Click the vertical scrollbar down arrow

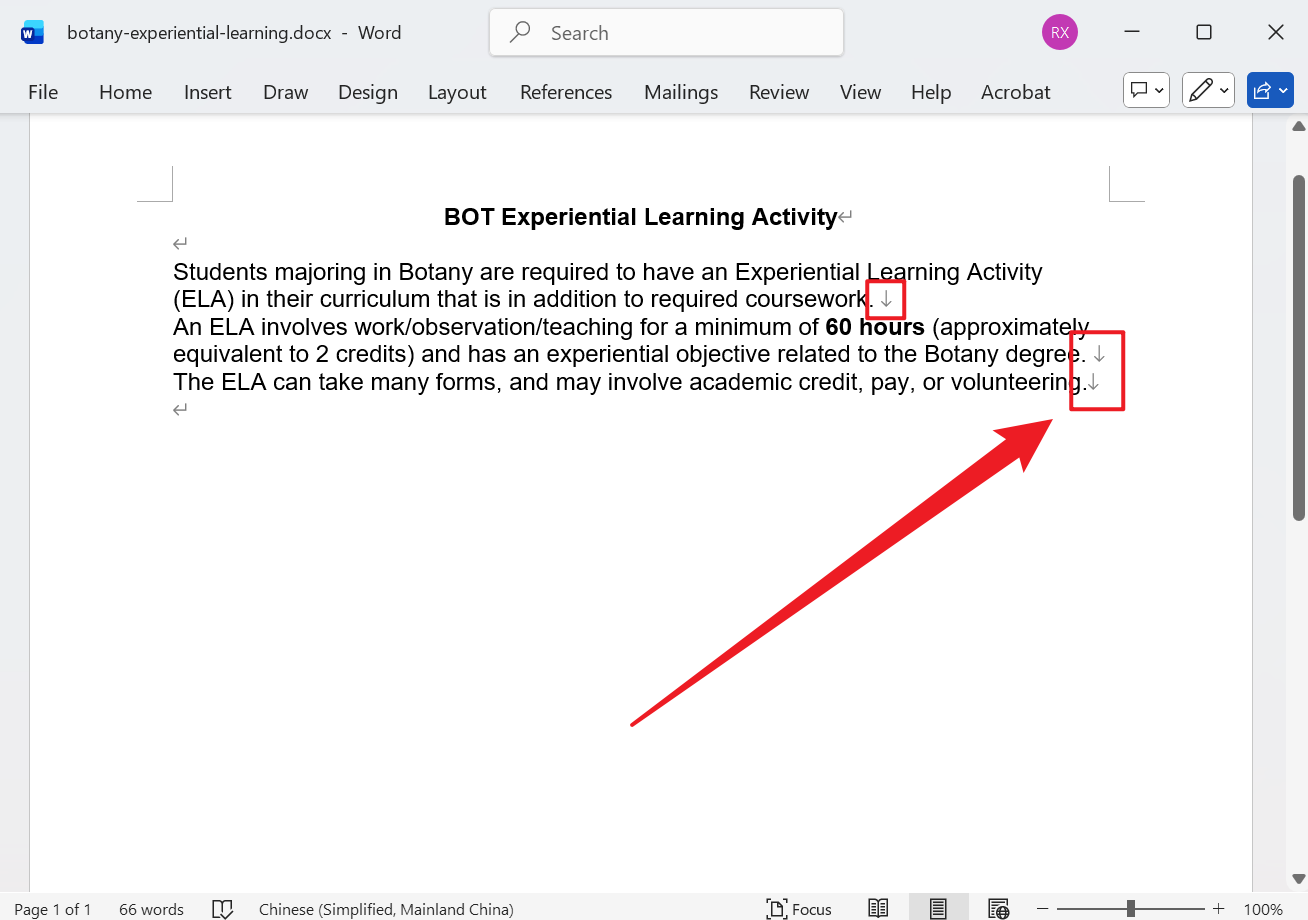[x=1299, y=879]
